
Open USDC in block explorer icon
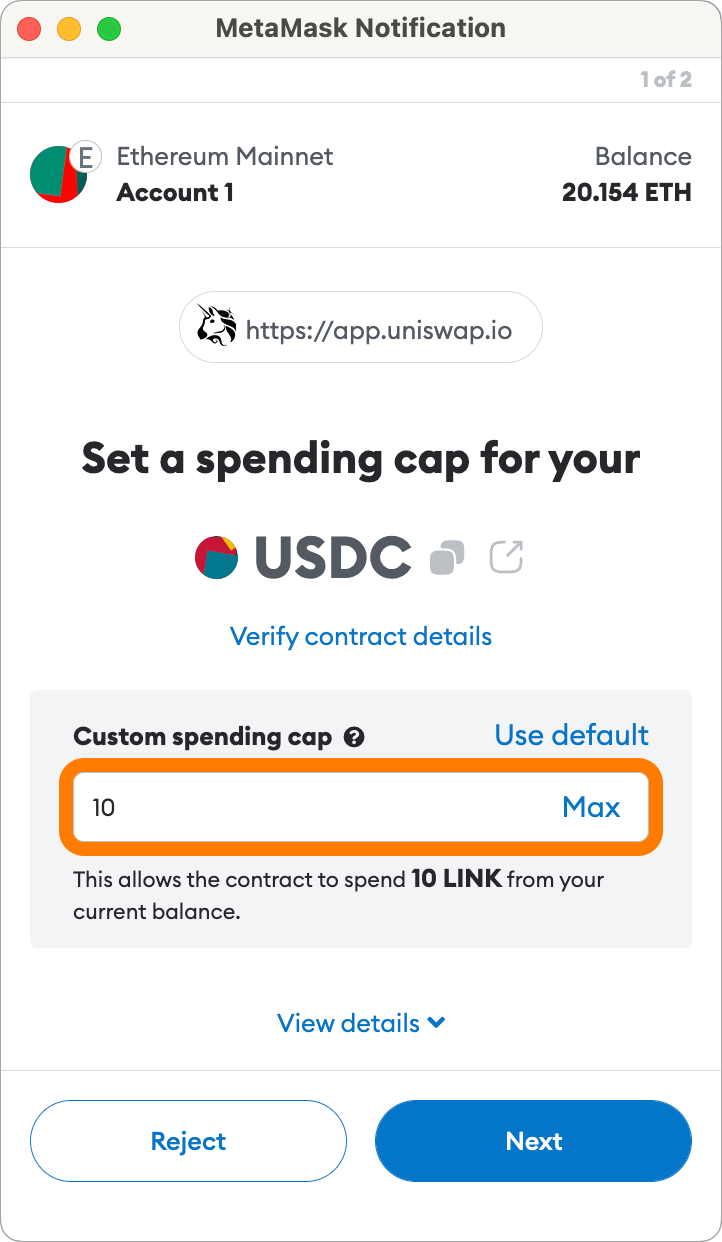(507, 557)
